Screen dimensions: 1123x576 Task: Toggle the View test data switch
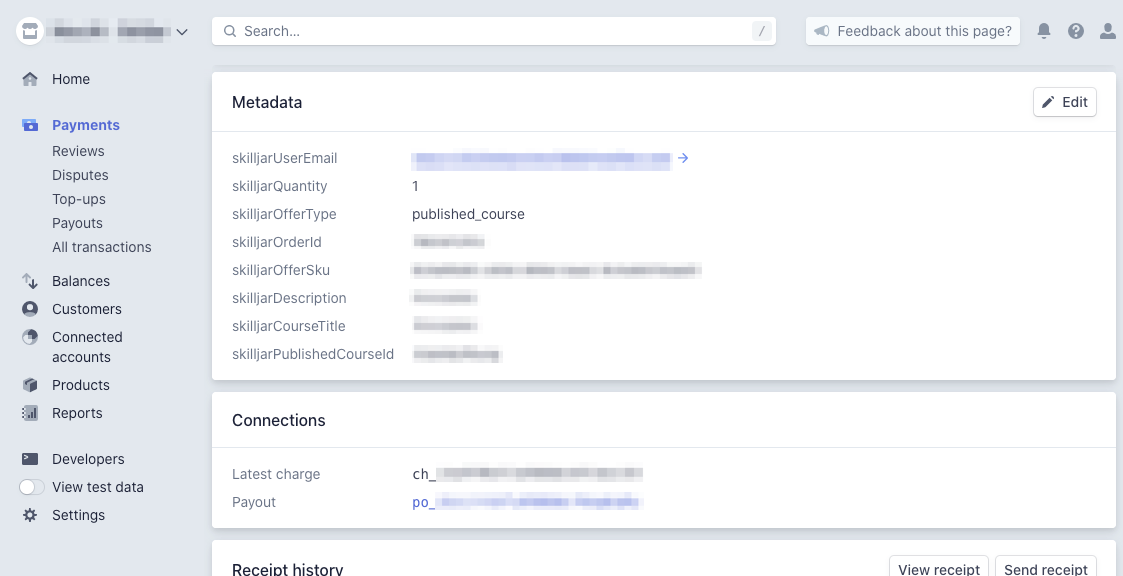[x=32, y=487]
